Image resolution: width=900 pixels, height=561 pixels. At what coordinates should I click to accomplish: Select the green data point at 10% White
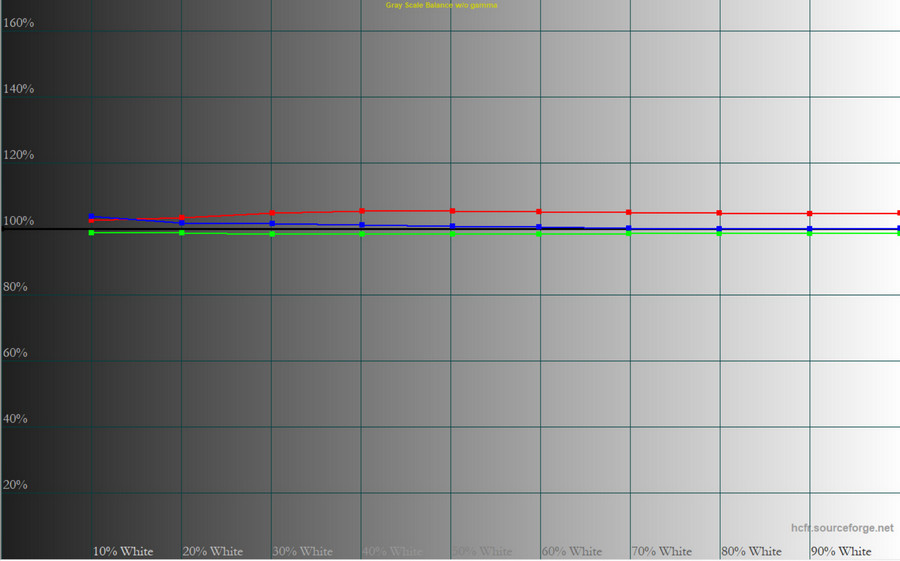pos(92,233)
